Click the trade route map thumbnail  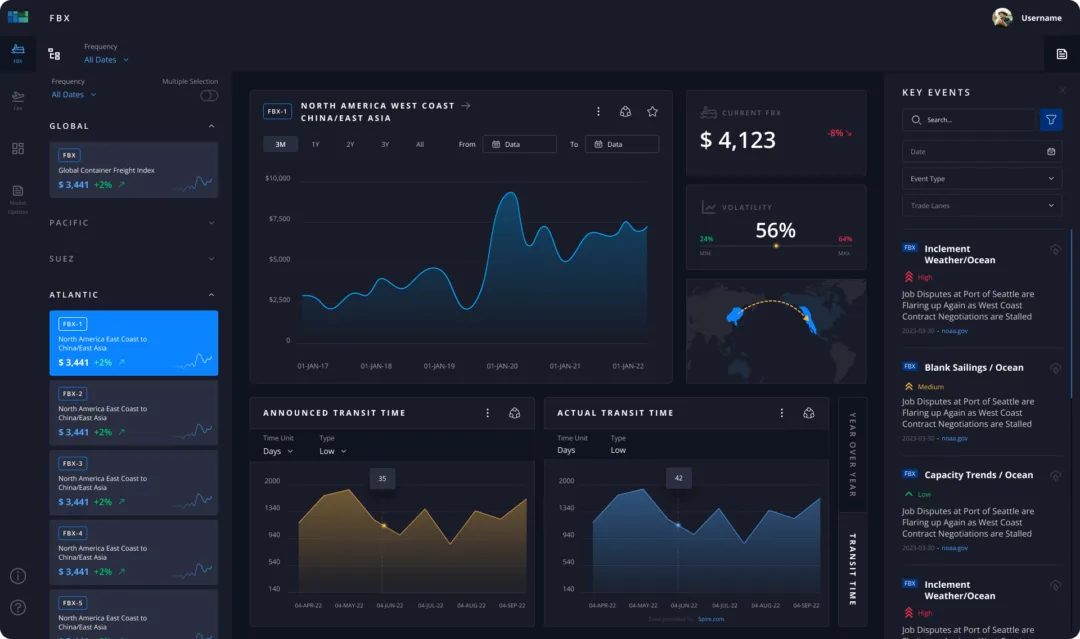[776, 331]
